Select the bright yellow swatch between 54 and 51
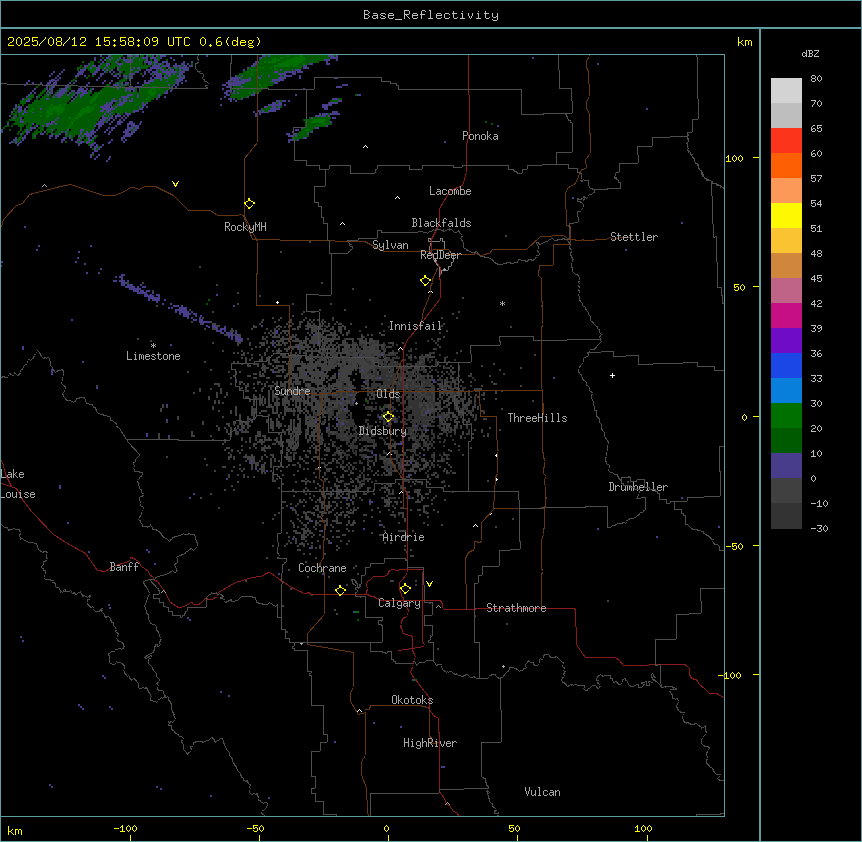Image resolution: width=862 pixels, height=842 pixels. tap(786, 215)
